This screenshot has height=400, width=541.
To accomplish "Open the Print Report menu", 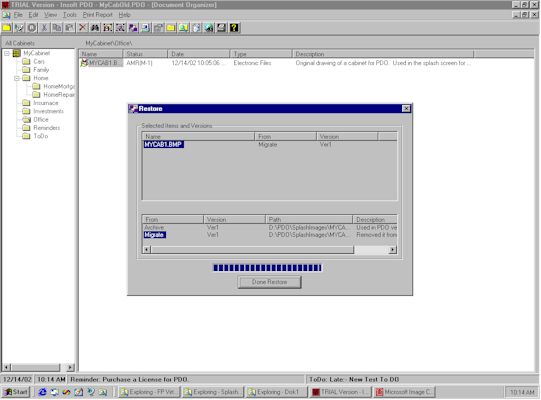I will click(x=98, y=15).
